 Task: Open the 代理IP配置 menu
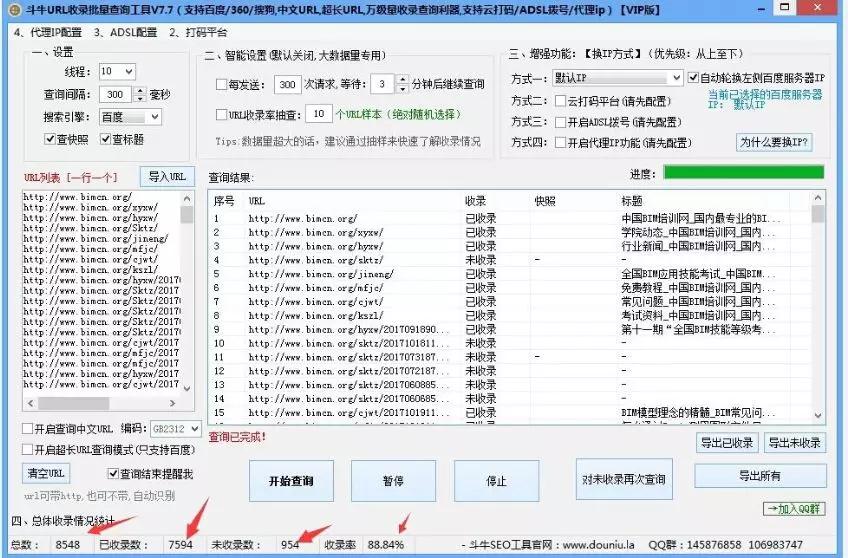tap(47, 32)
